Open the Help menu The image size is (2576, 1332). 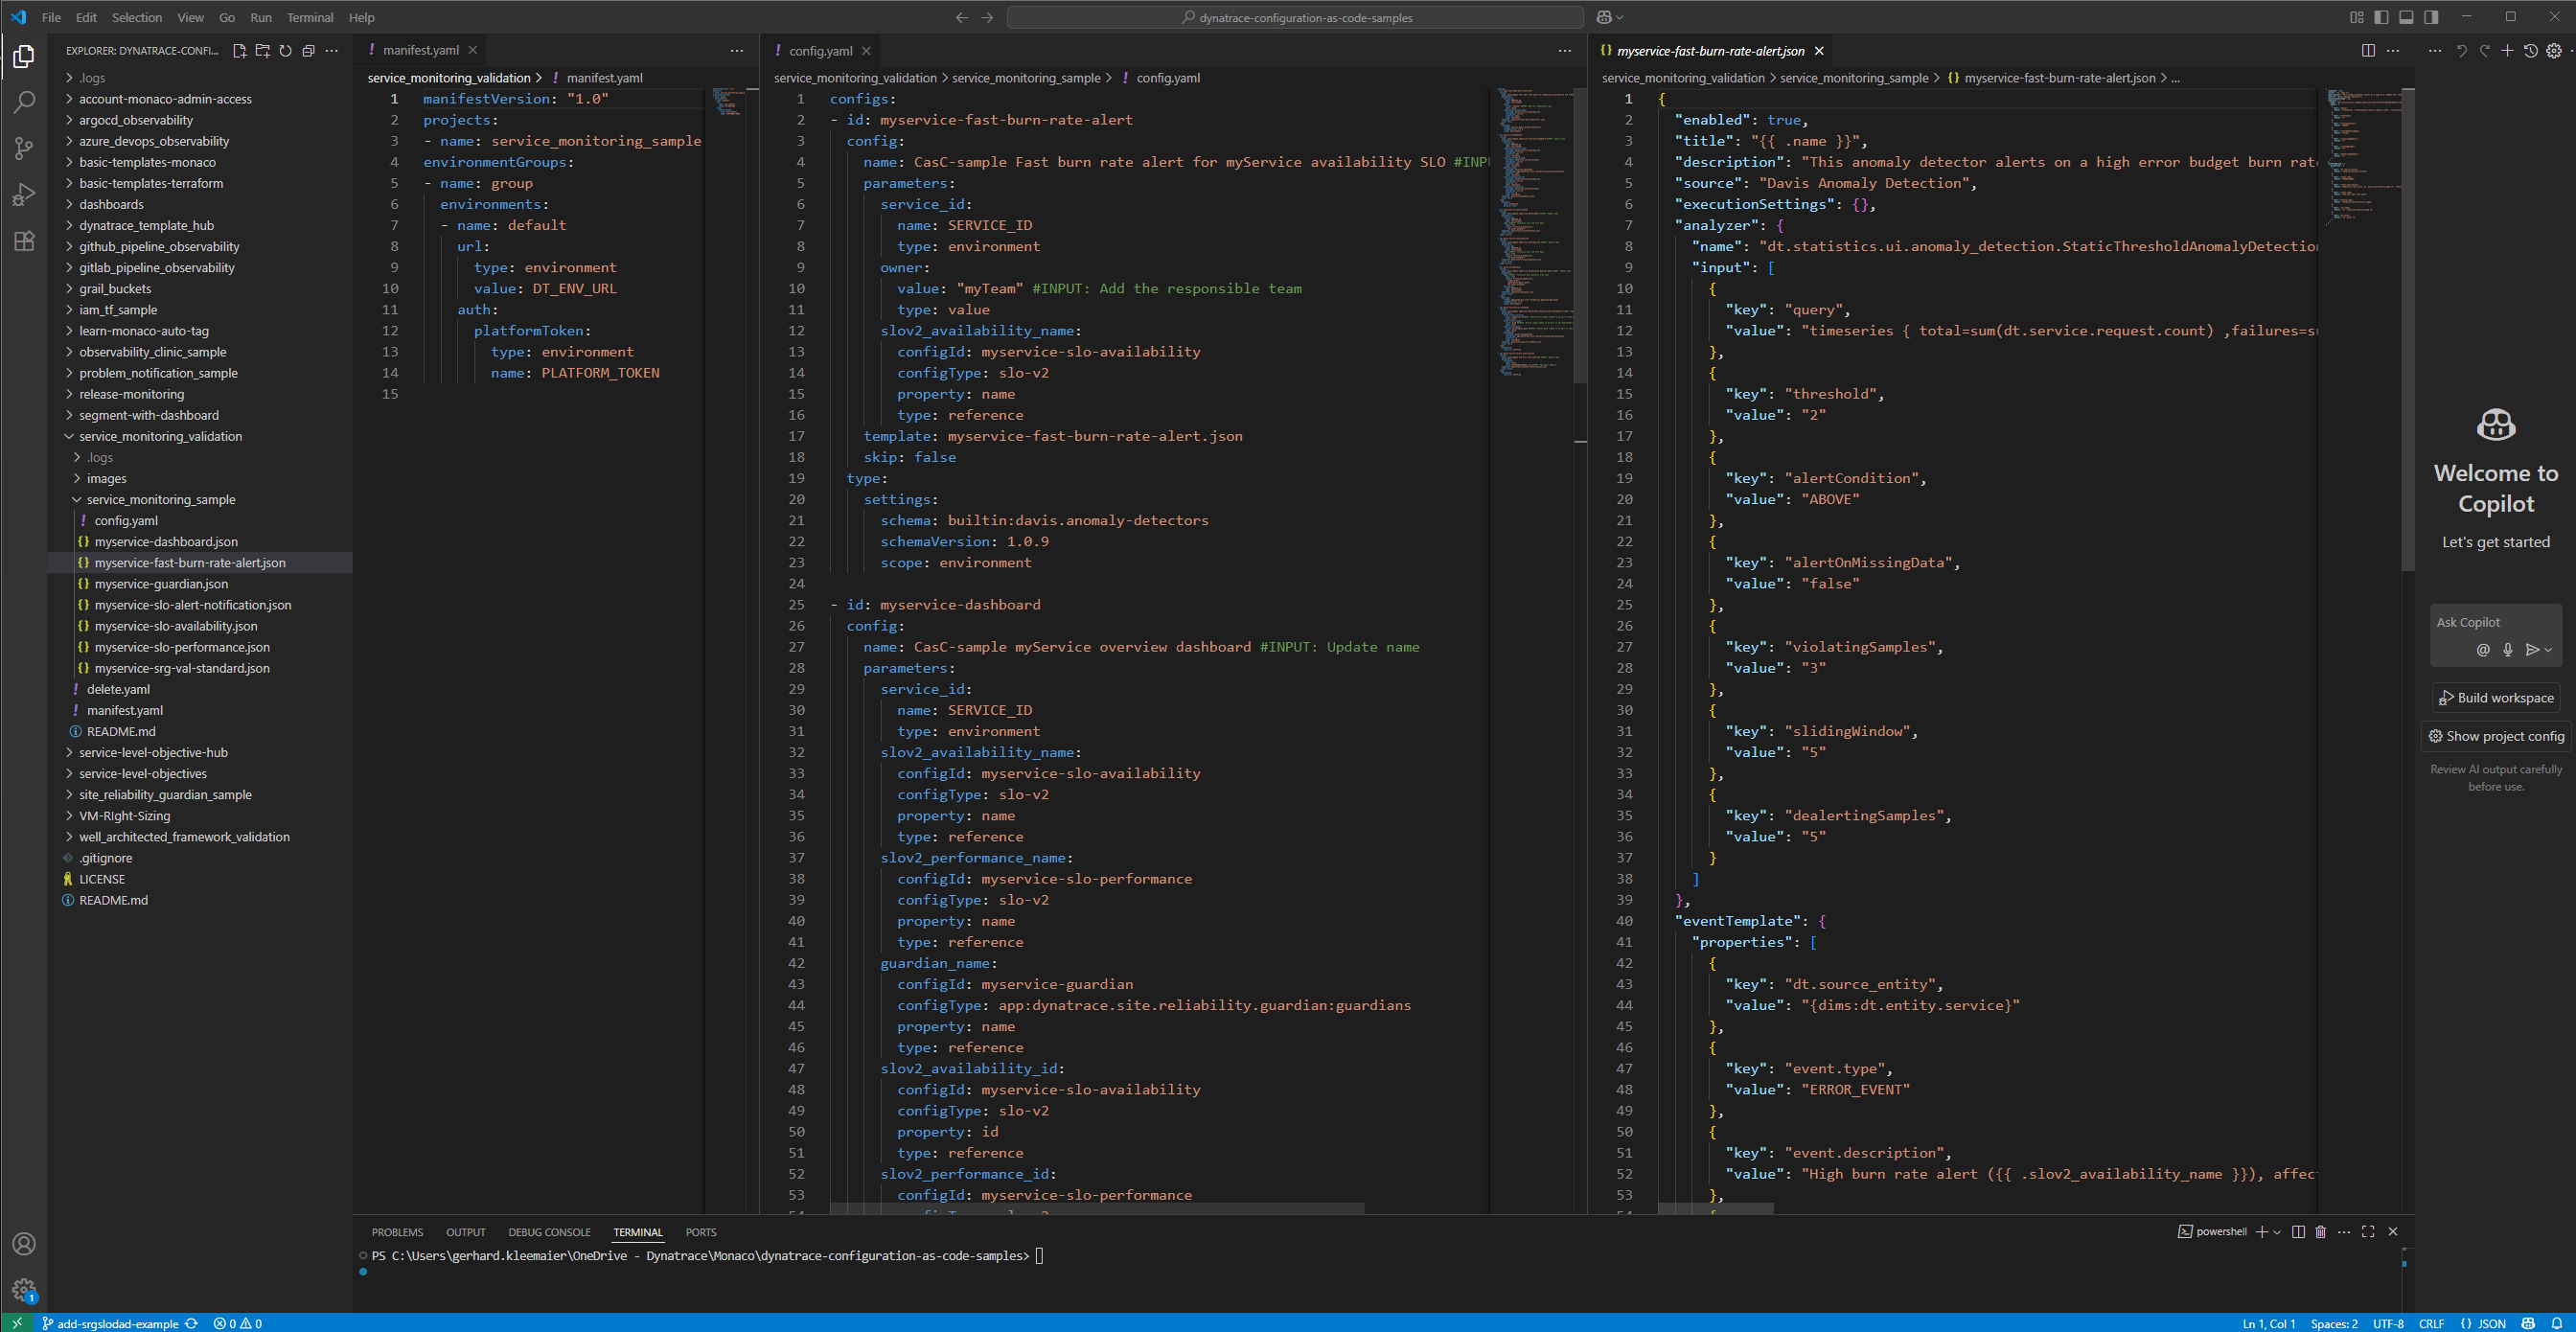362,17
